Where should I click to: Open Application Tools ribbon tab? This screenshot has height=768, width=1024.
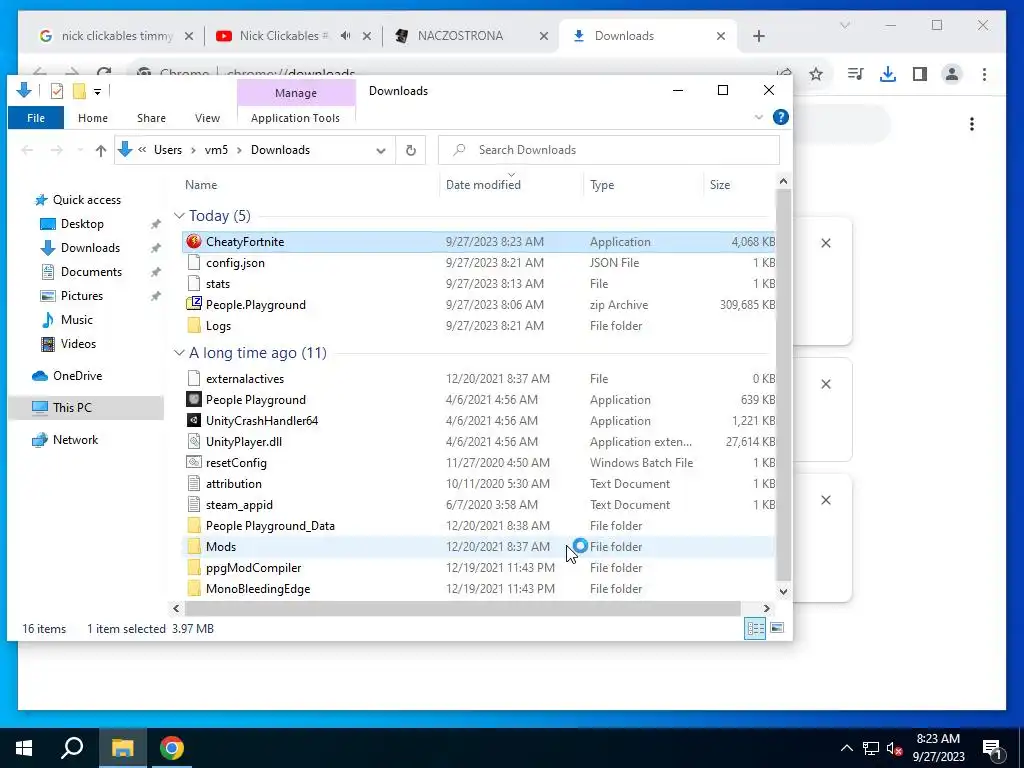(x=295, y=118)
